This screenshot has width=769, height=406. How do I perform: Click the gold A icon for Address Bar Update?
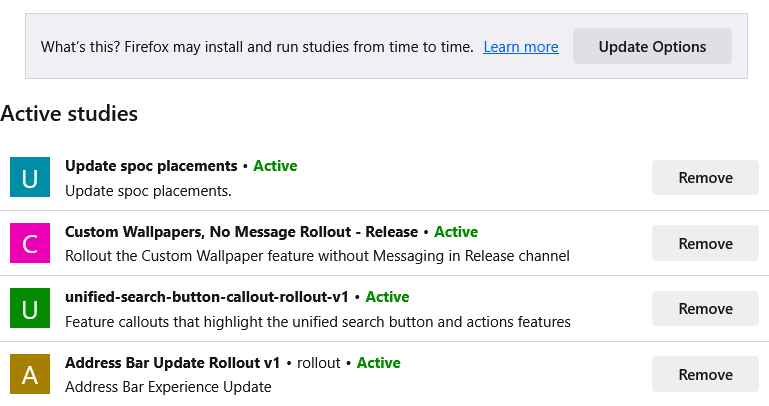tap(30, 374)
